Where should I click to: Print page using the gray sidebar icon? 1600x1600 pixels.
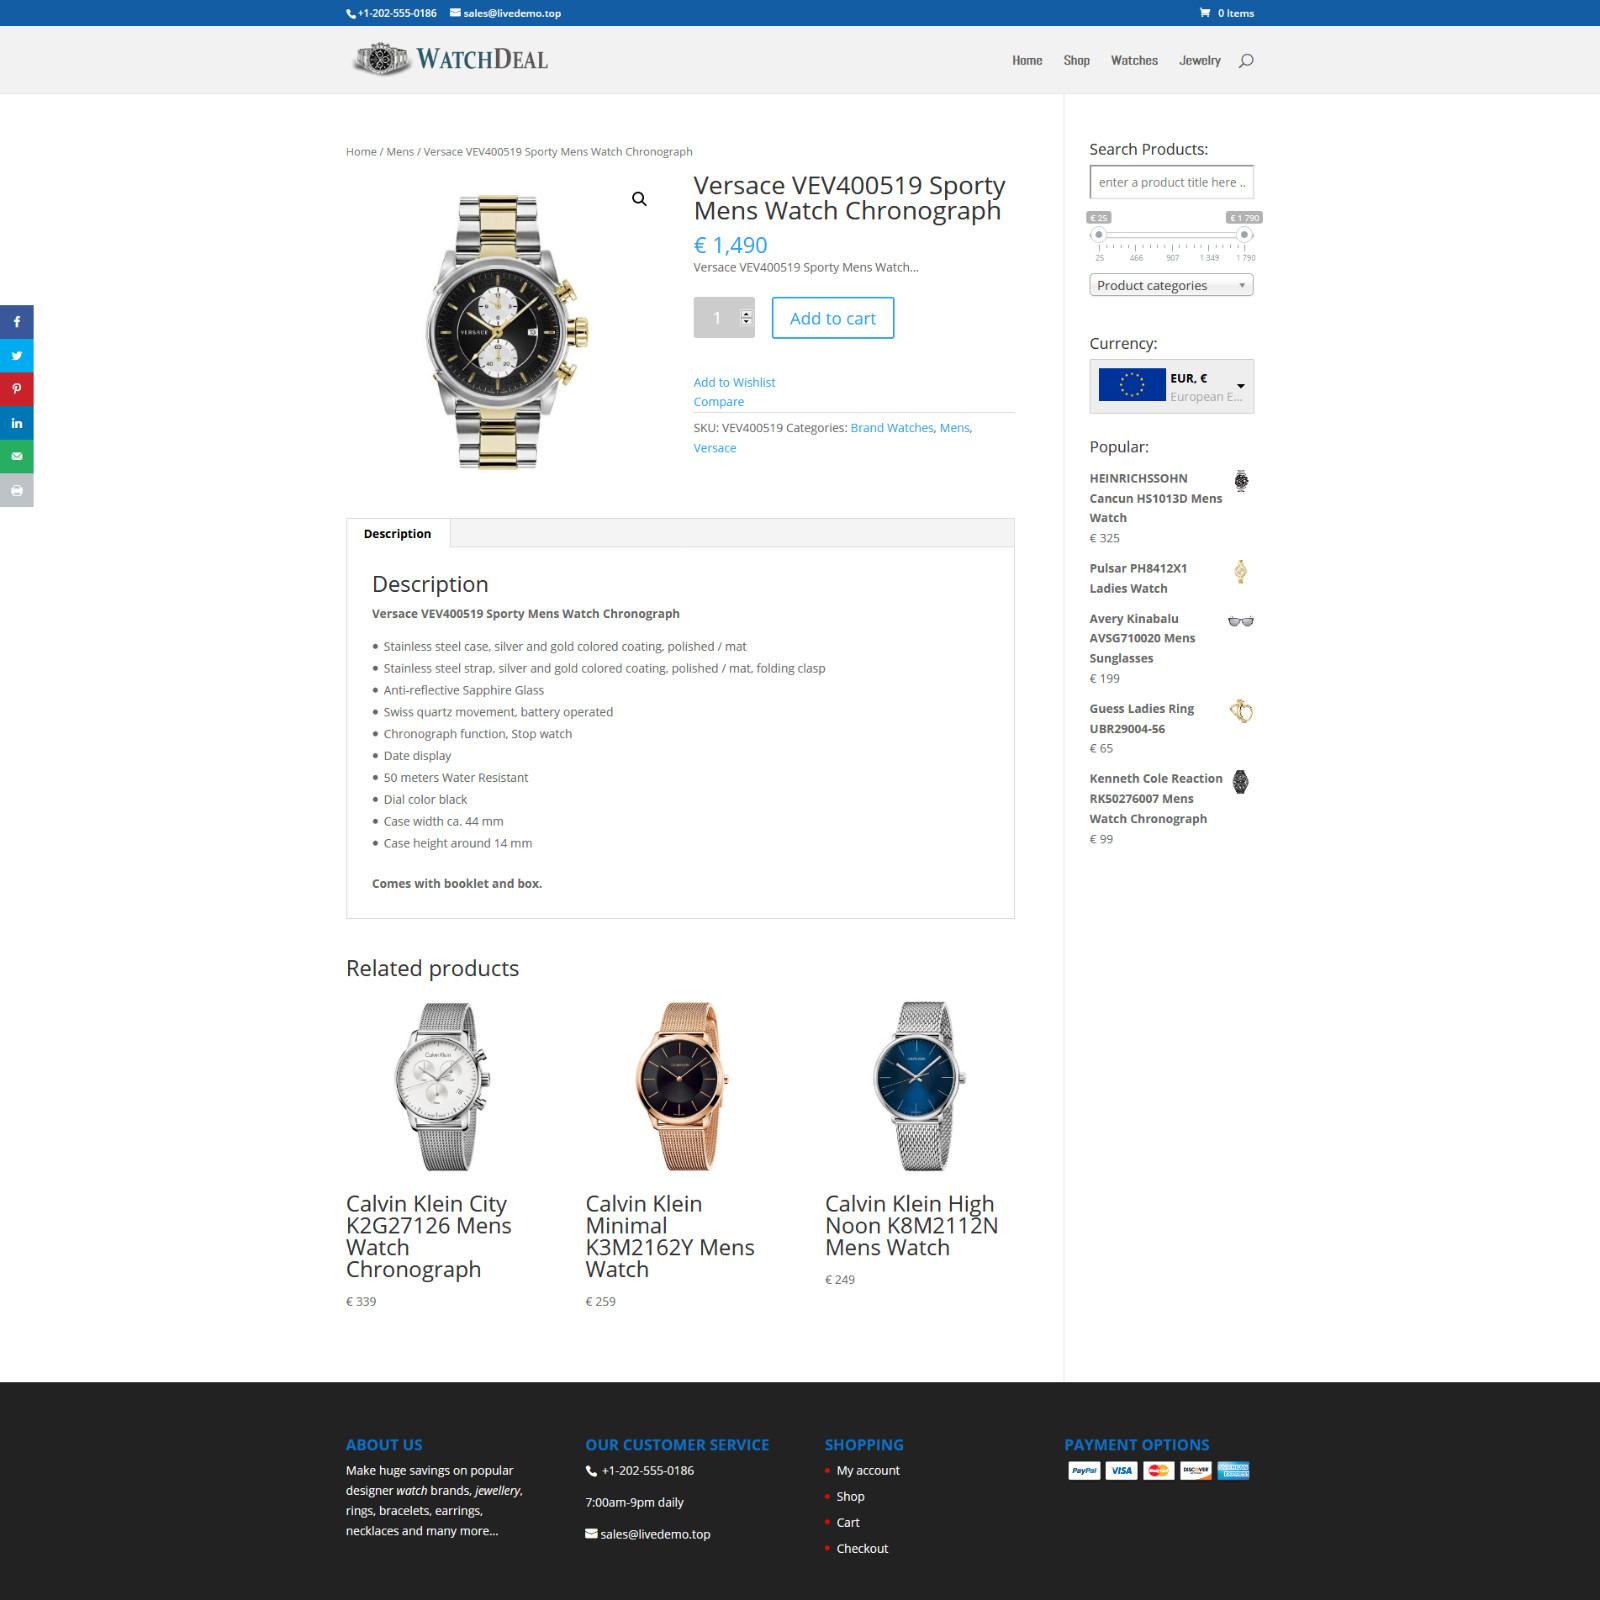tap(16, 490)
